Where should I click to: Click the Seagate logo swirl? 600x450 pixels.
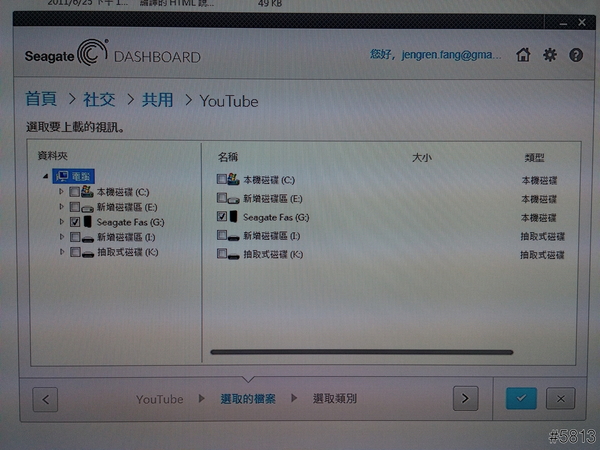[x=92, y=52]
